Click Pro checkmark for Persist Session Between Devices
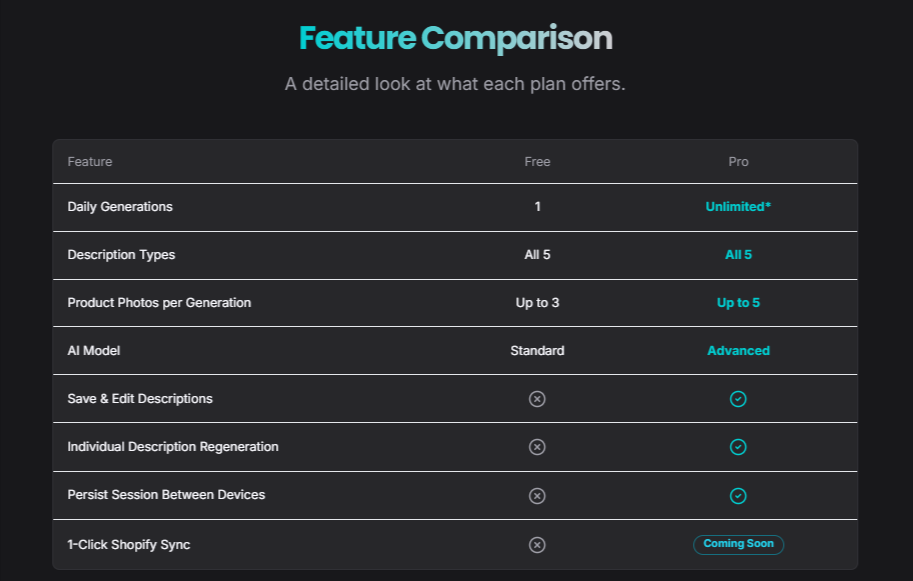 tap(738, 495)
